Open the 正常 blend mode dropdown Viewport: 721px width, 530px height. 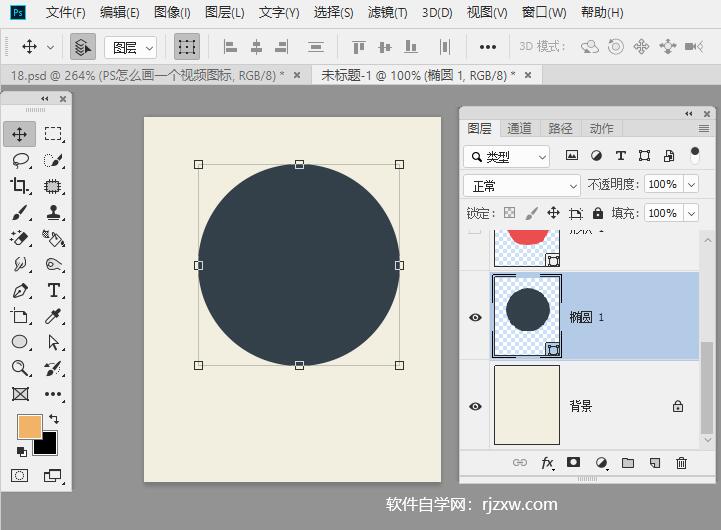(522, 186)
